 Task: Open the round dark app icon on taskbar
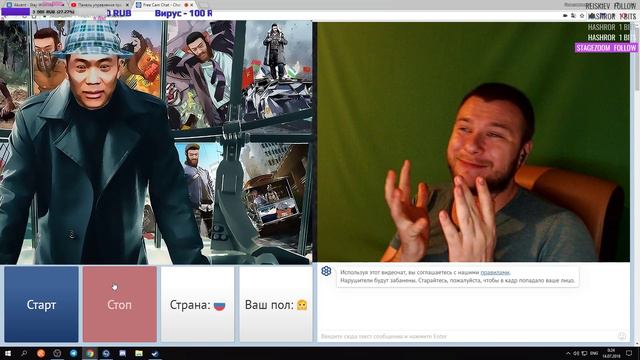[x=57, y=353]
